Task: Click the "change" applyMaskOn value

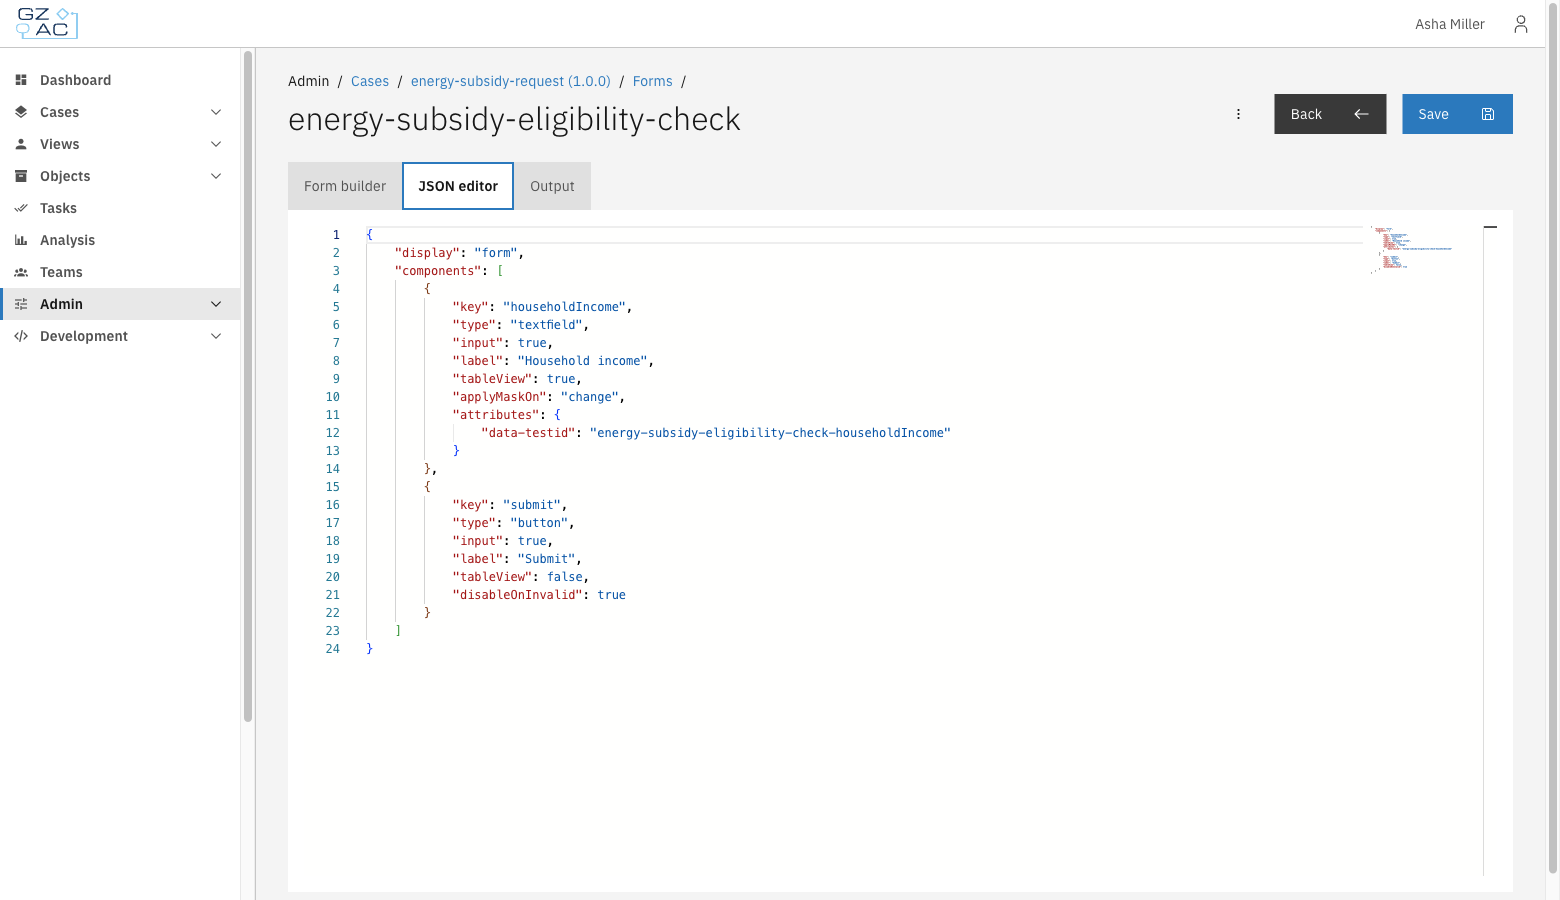Action: pos(589,397)
